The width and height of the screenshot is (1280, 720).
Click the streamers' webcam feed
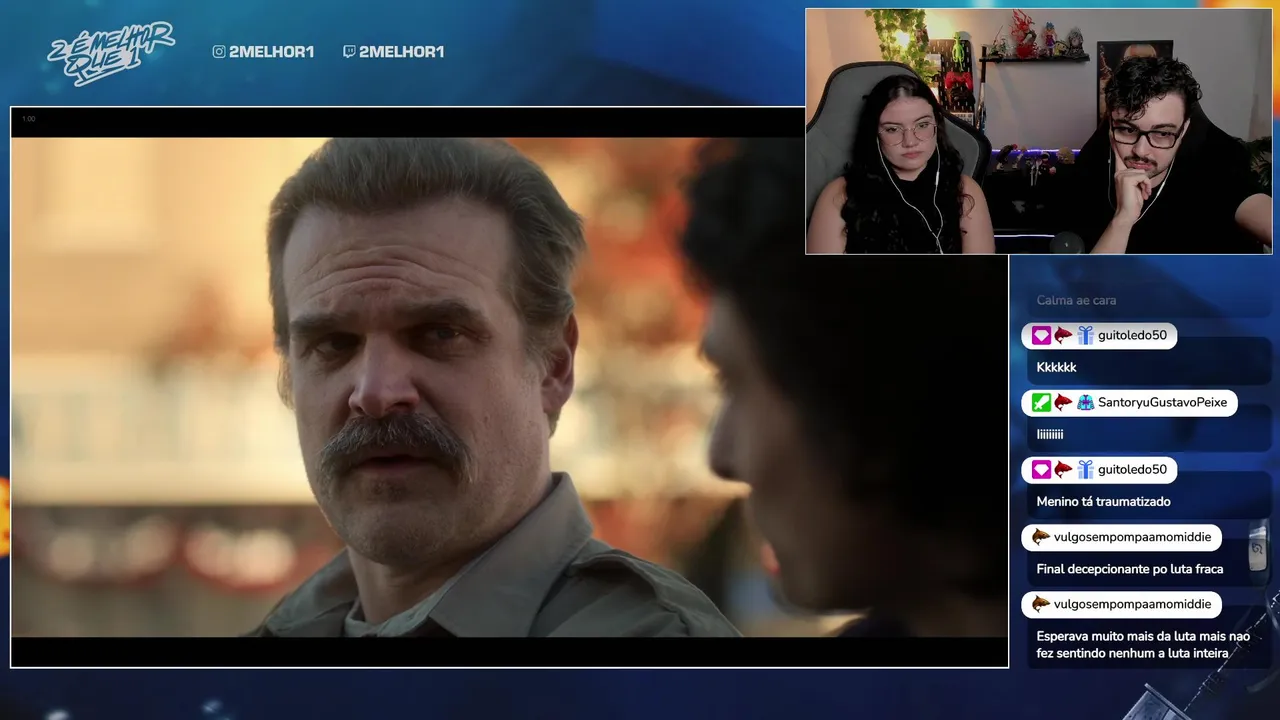[1038, 131]
